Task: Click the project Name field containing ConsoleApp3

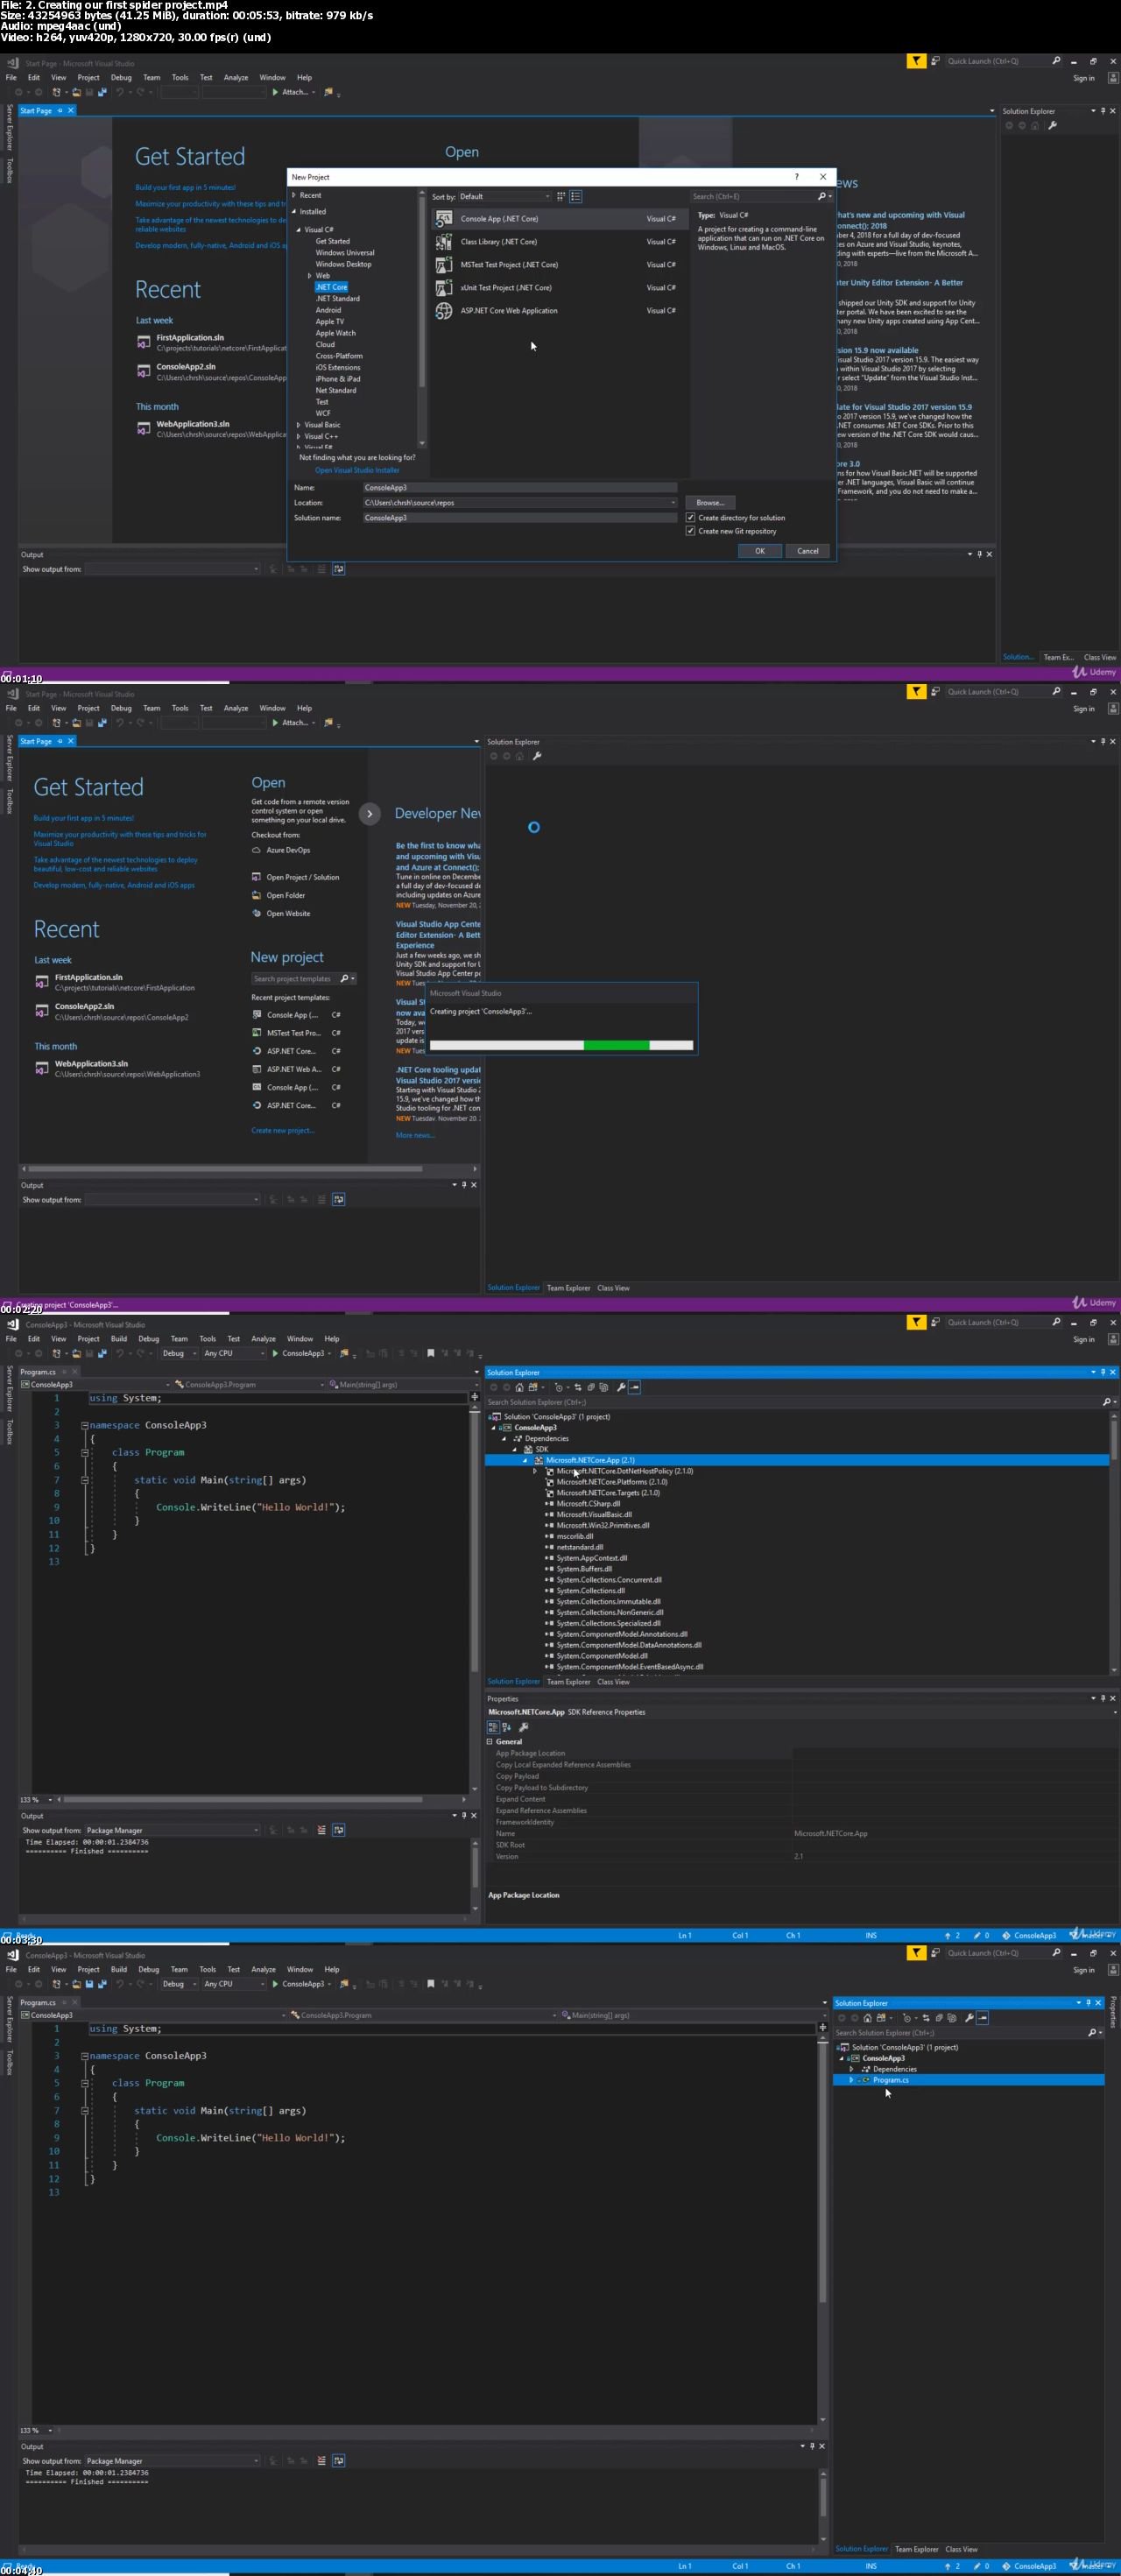Action: (520, 487)
